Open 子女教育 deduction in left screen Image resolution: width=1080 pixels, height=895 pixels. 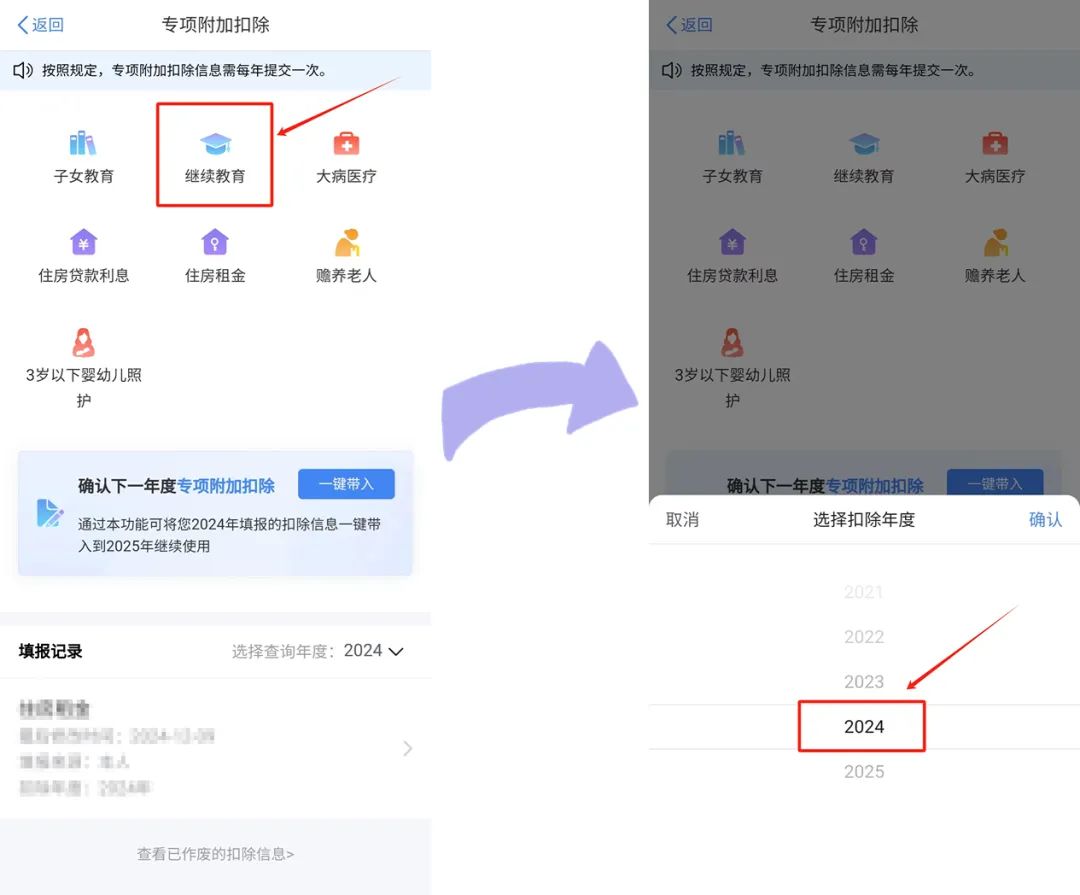[84, 157]
